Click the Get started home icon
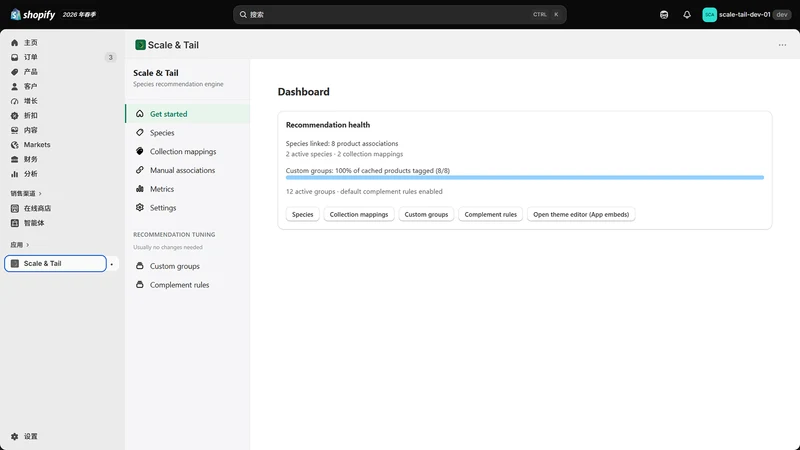 [139, 114]
